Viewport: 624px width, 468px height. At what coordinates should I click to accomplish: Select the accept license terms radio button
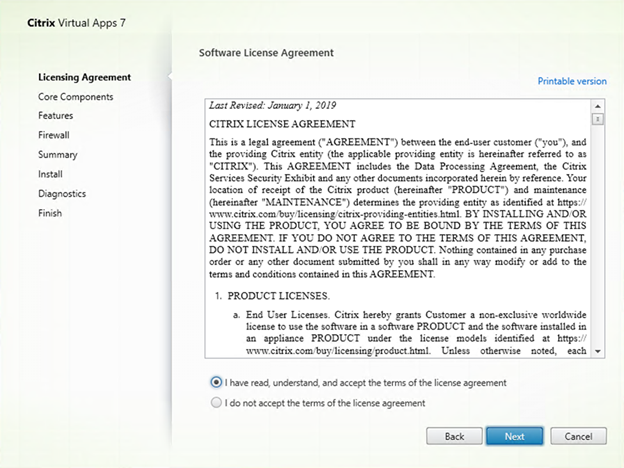(216, 382)
